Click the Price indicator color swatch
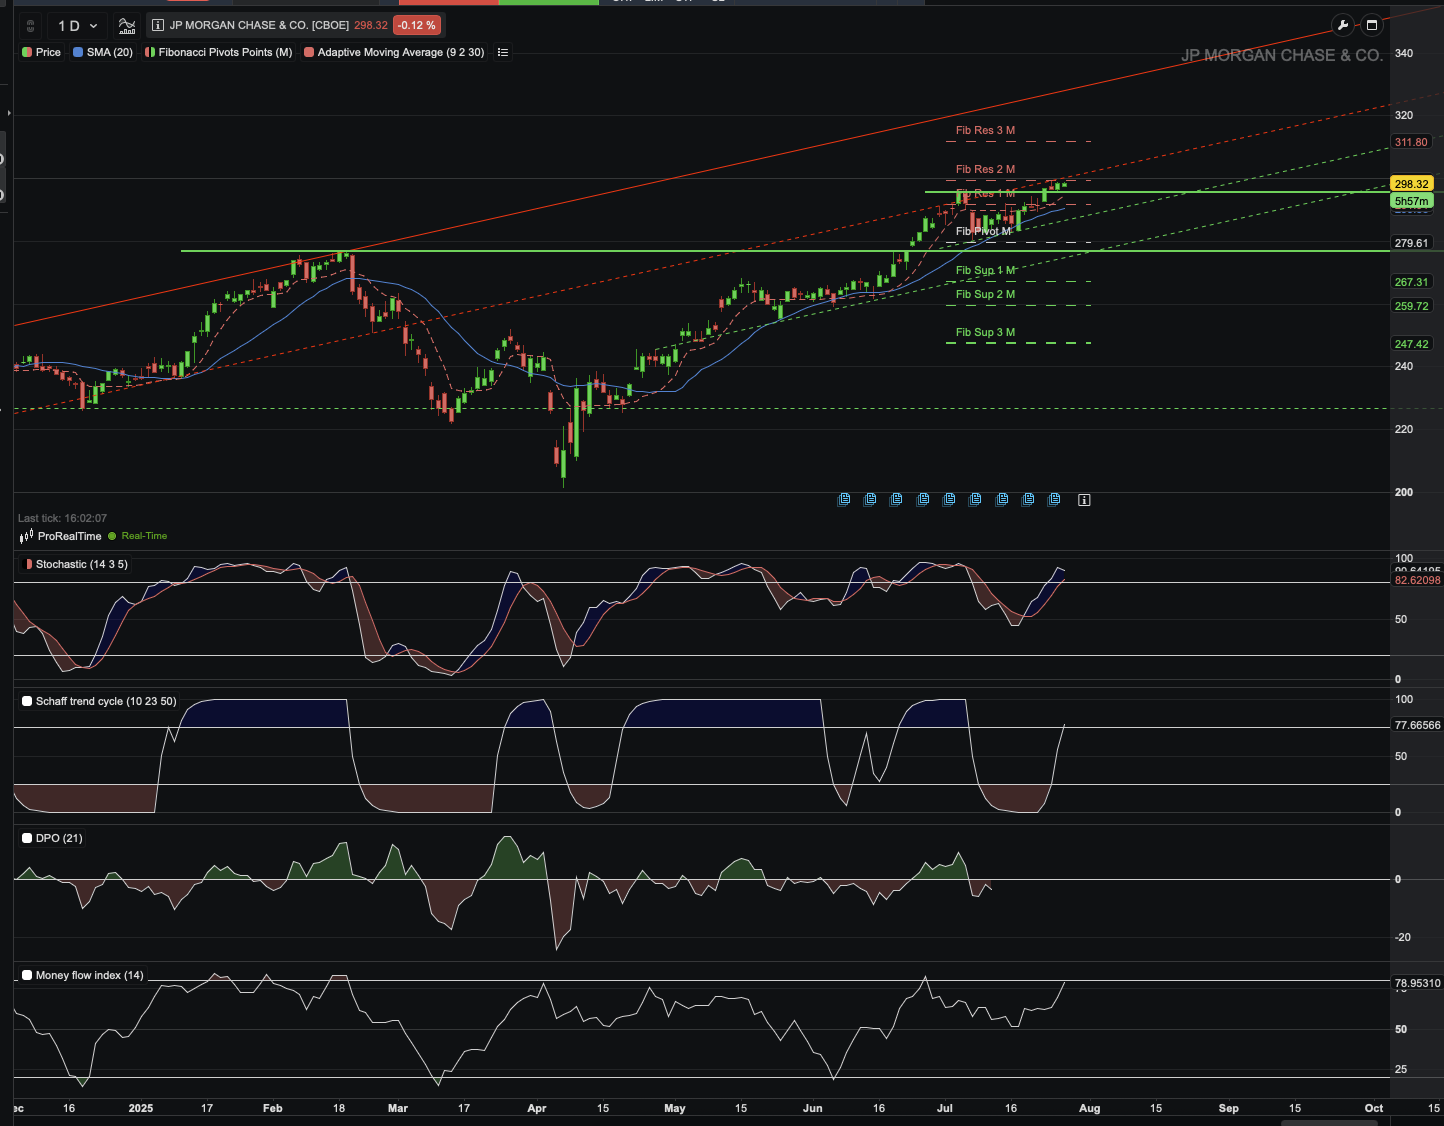The image size is (1444, 1126). coord(27,52)
